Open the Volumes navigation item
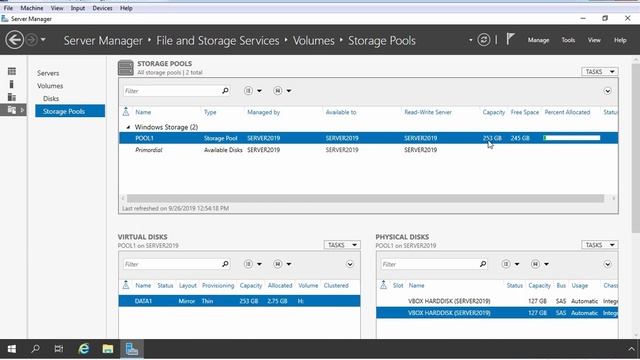Viewport: 640px width, 360px height. (x=50, y=86)
